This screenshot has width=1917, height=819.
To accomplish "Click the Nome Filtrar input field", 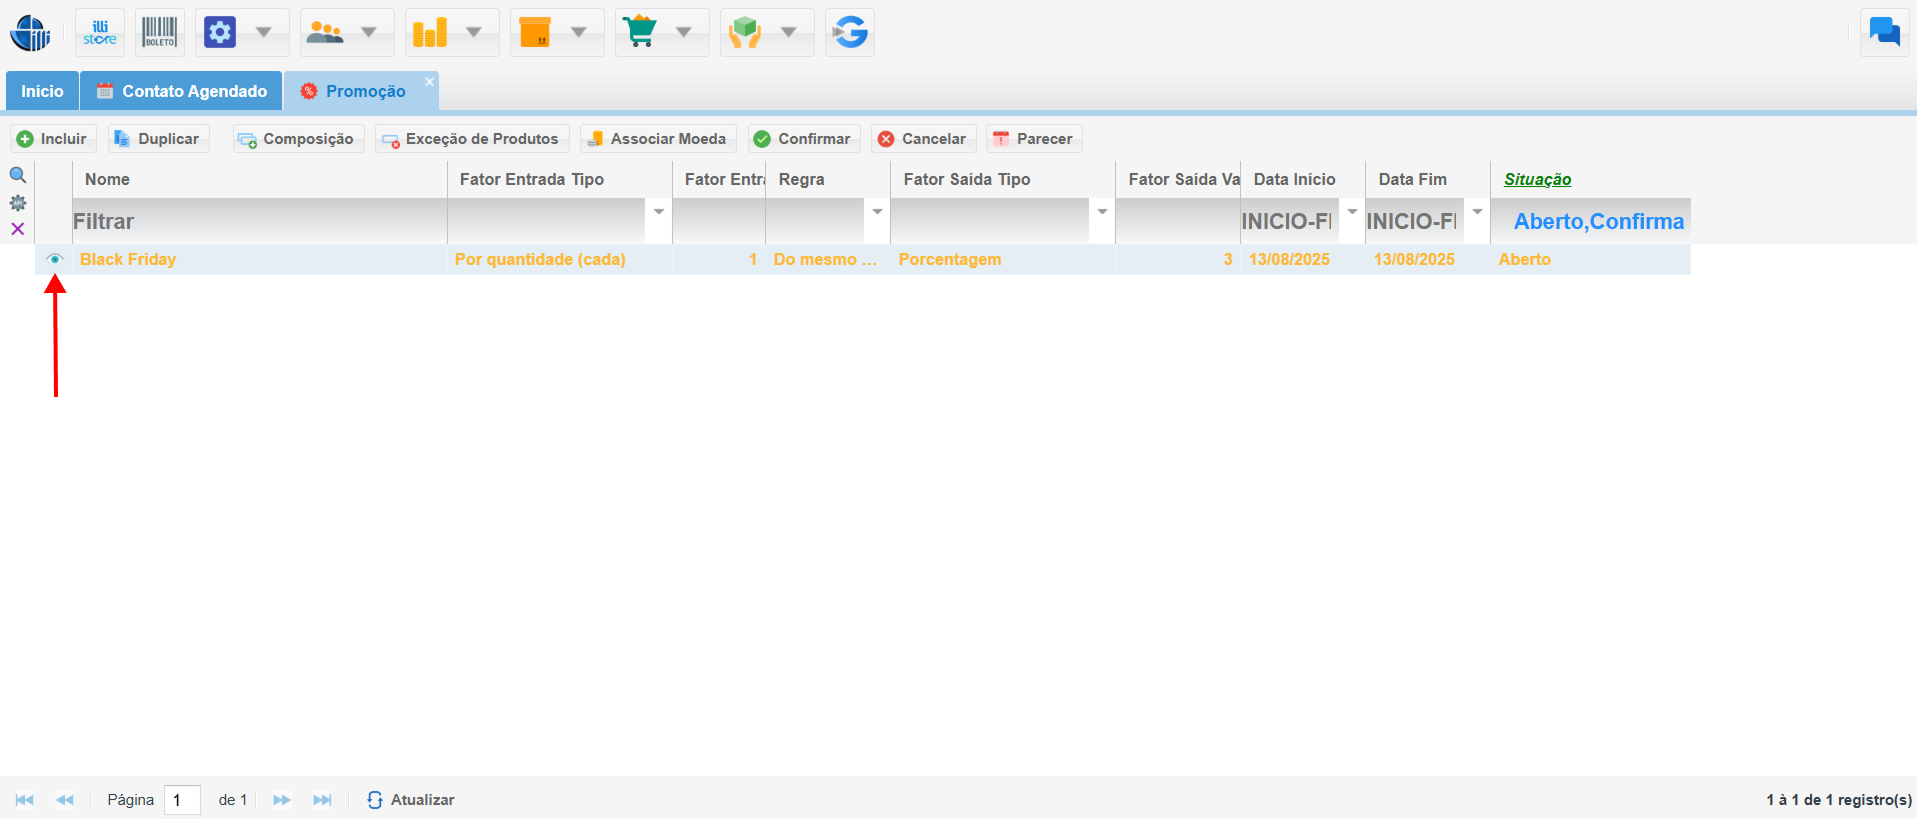I will [x=259, y=222].
